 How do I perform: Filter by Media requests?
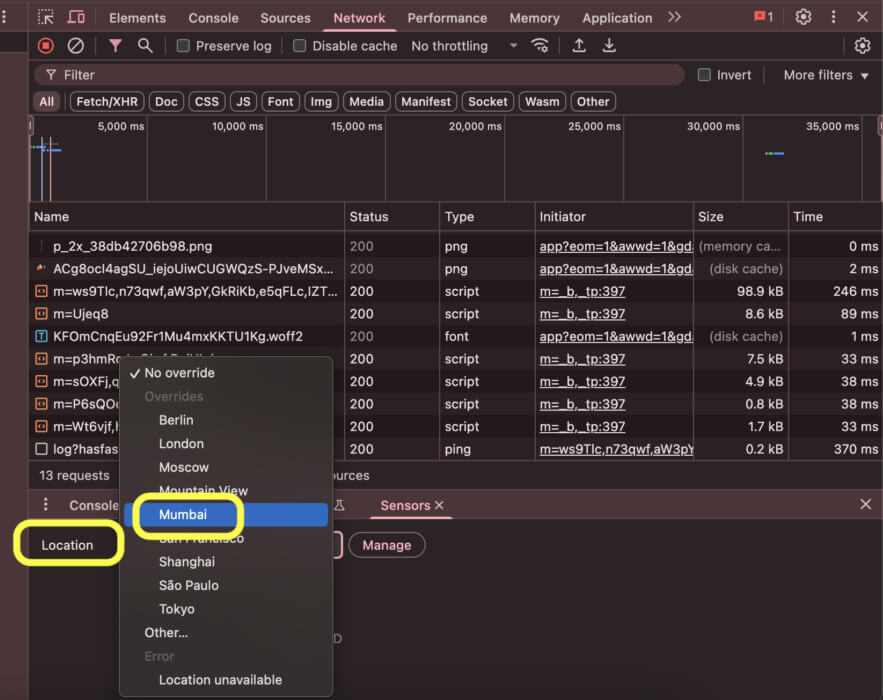pos(367,101)
